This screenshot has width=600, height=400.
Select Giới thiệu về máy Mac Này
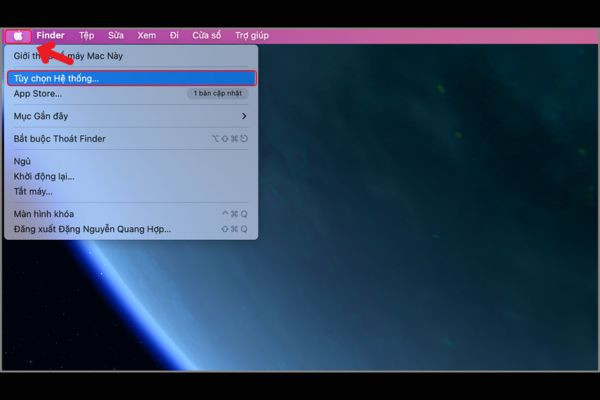(x=131, y=56)
